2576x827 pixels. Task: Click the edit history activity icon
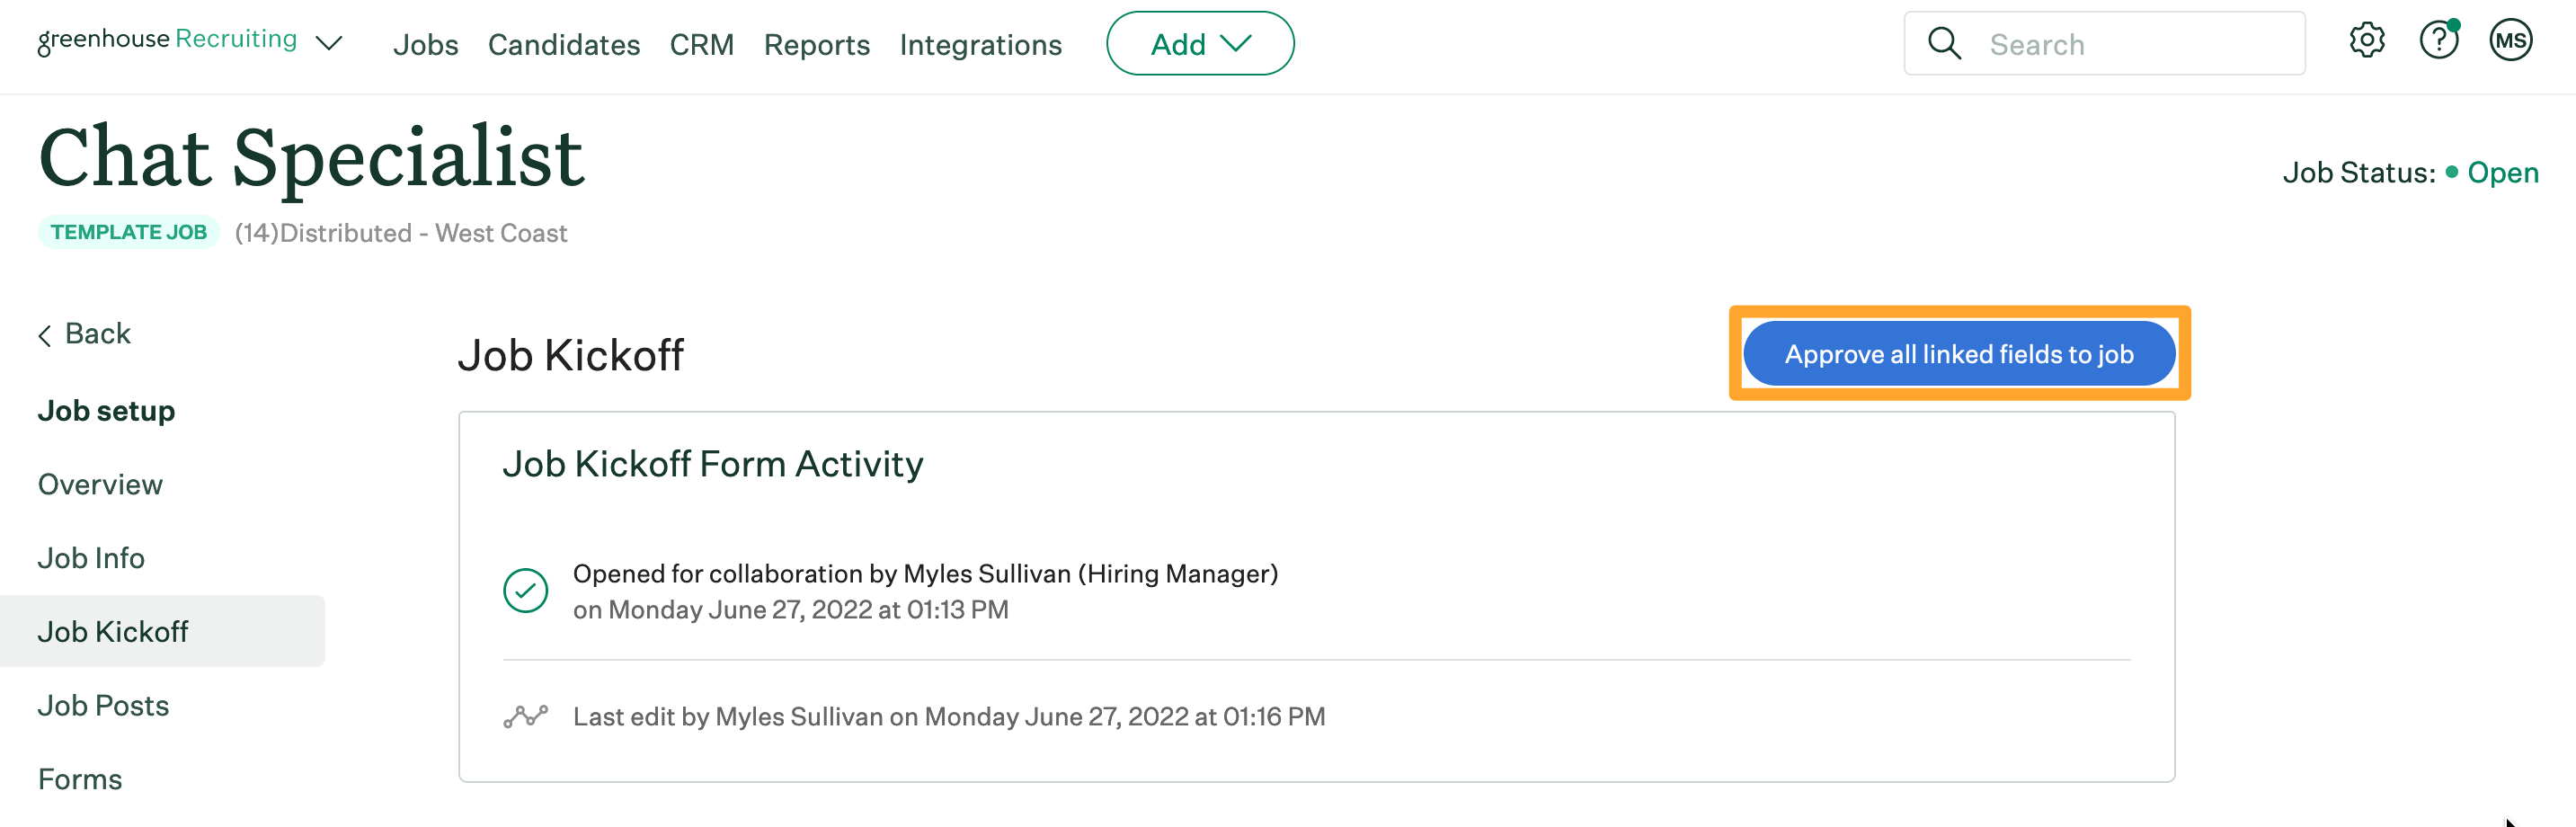click(527, 716)
